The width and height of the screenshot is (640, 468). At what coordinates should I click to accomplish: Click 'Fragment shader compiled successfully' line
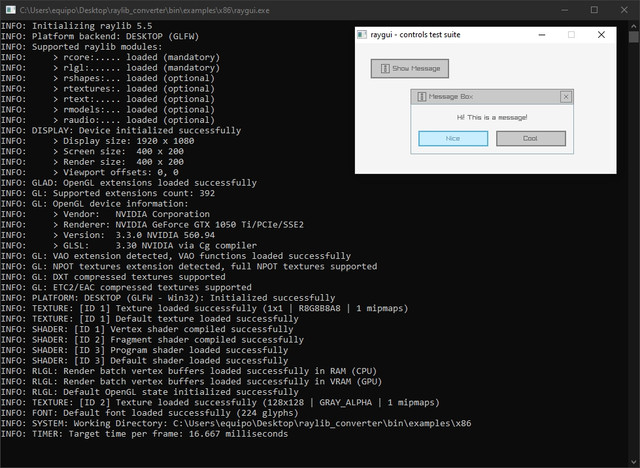tap(152, 339)
